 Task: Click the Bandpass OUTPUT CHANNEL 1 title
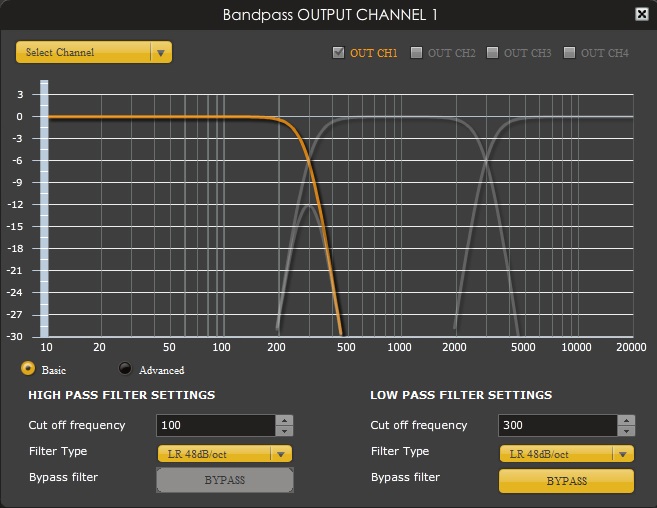click(330, 15)
